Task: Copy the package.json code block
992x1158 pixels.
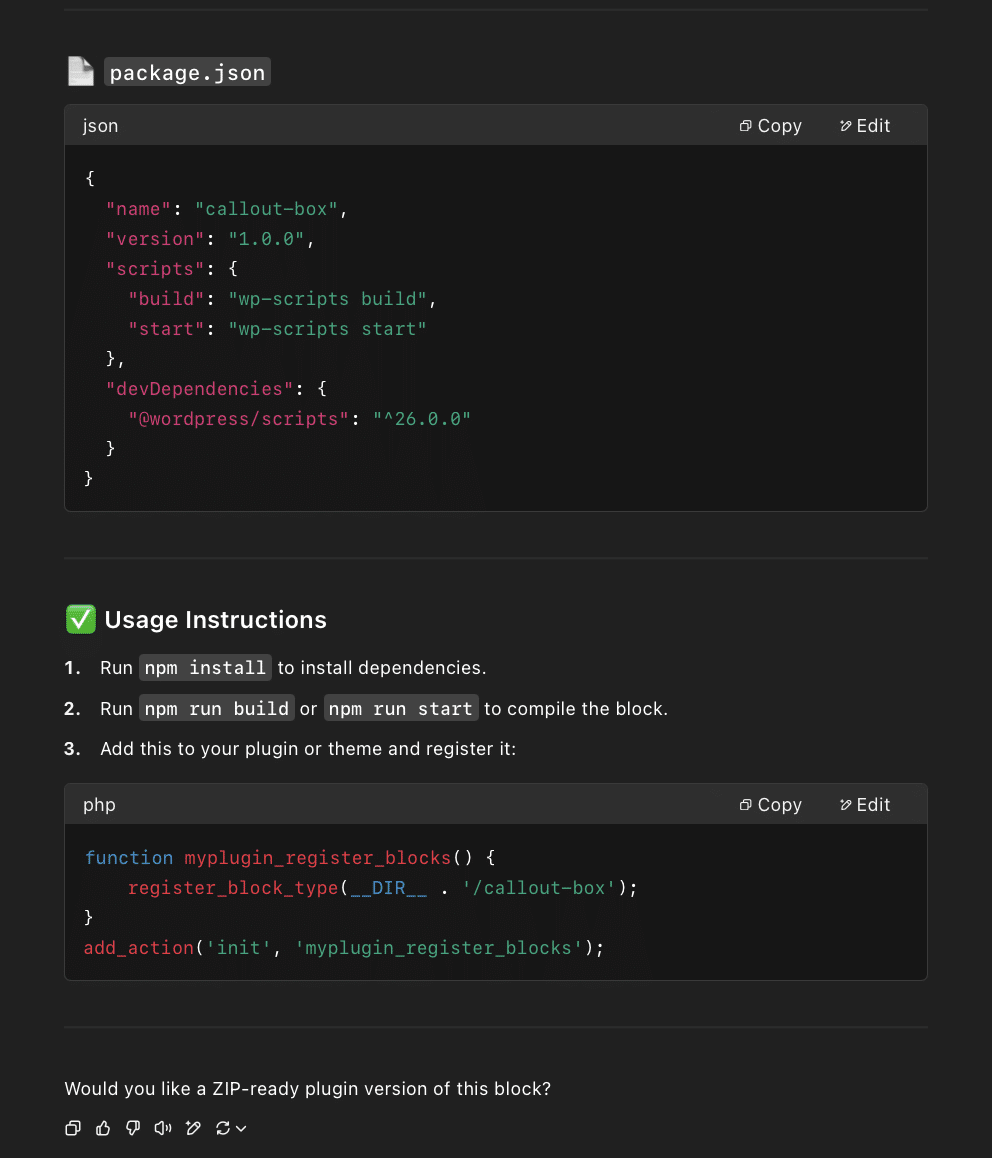Action: coord(770,126)
